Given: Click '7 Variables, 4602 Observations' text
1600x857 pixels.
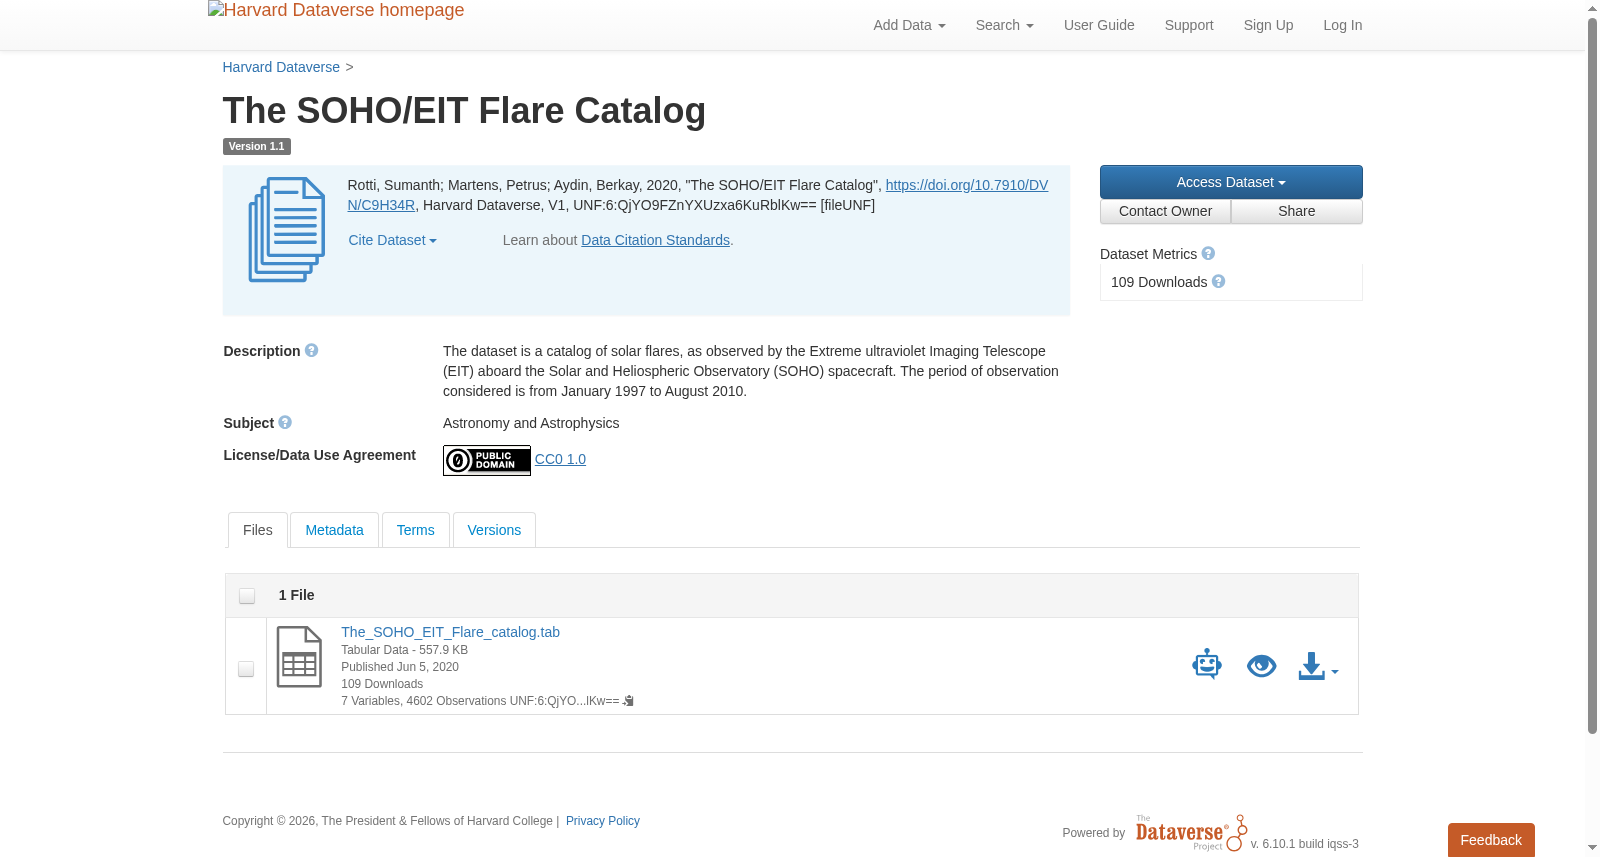Looking at the screenshot, I should pos(423,701).
